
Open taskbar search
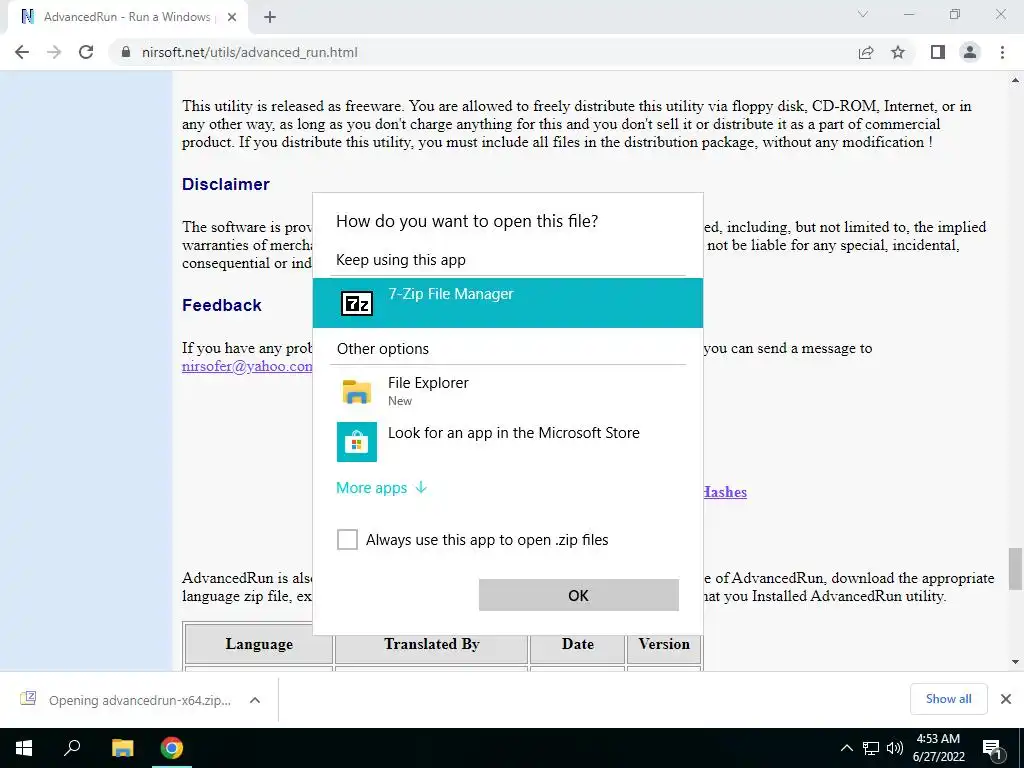pyautogui.click(x=72, y=748)
